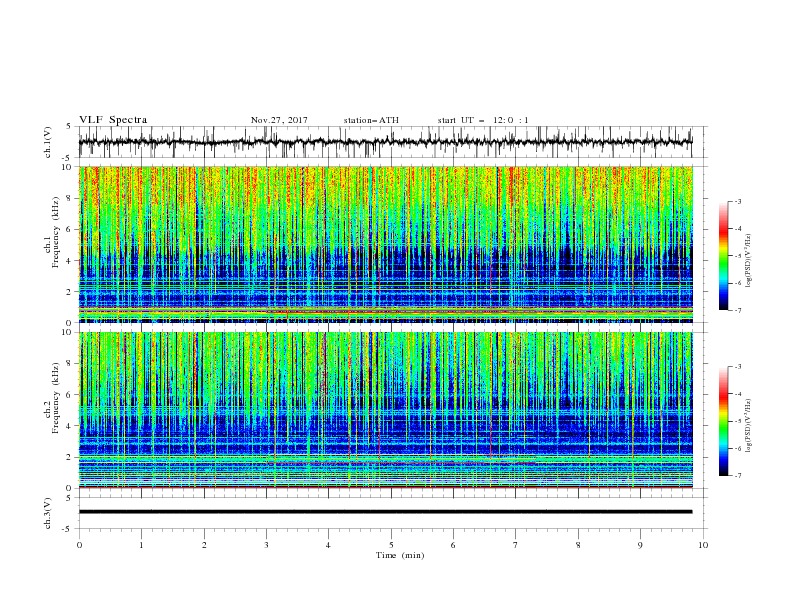The width and height of the screenshot is (792, 612).
Task: Click the 'start UT = 12:0 :1' text
Action: pyautogui.click(x=483, y=120)
